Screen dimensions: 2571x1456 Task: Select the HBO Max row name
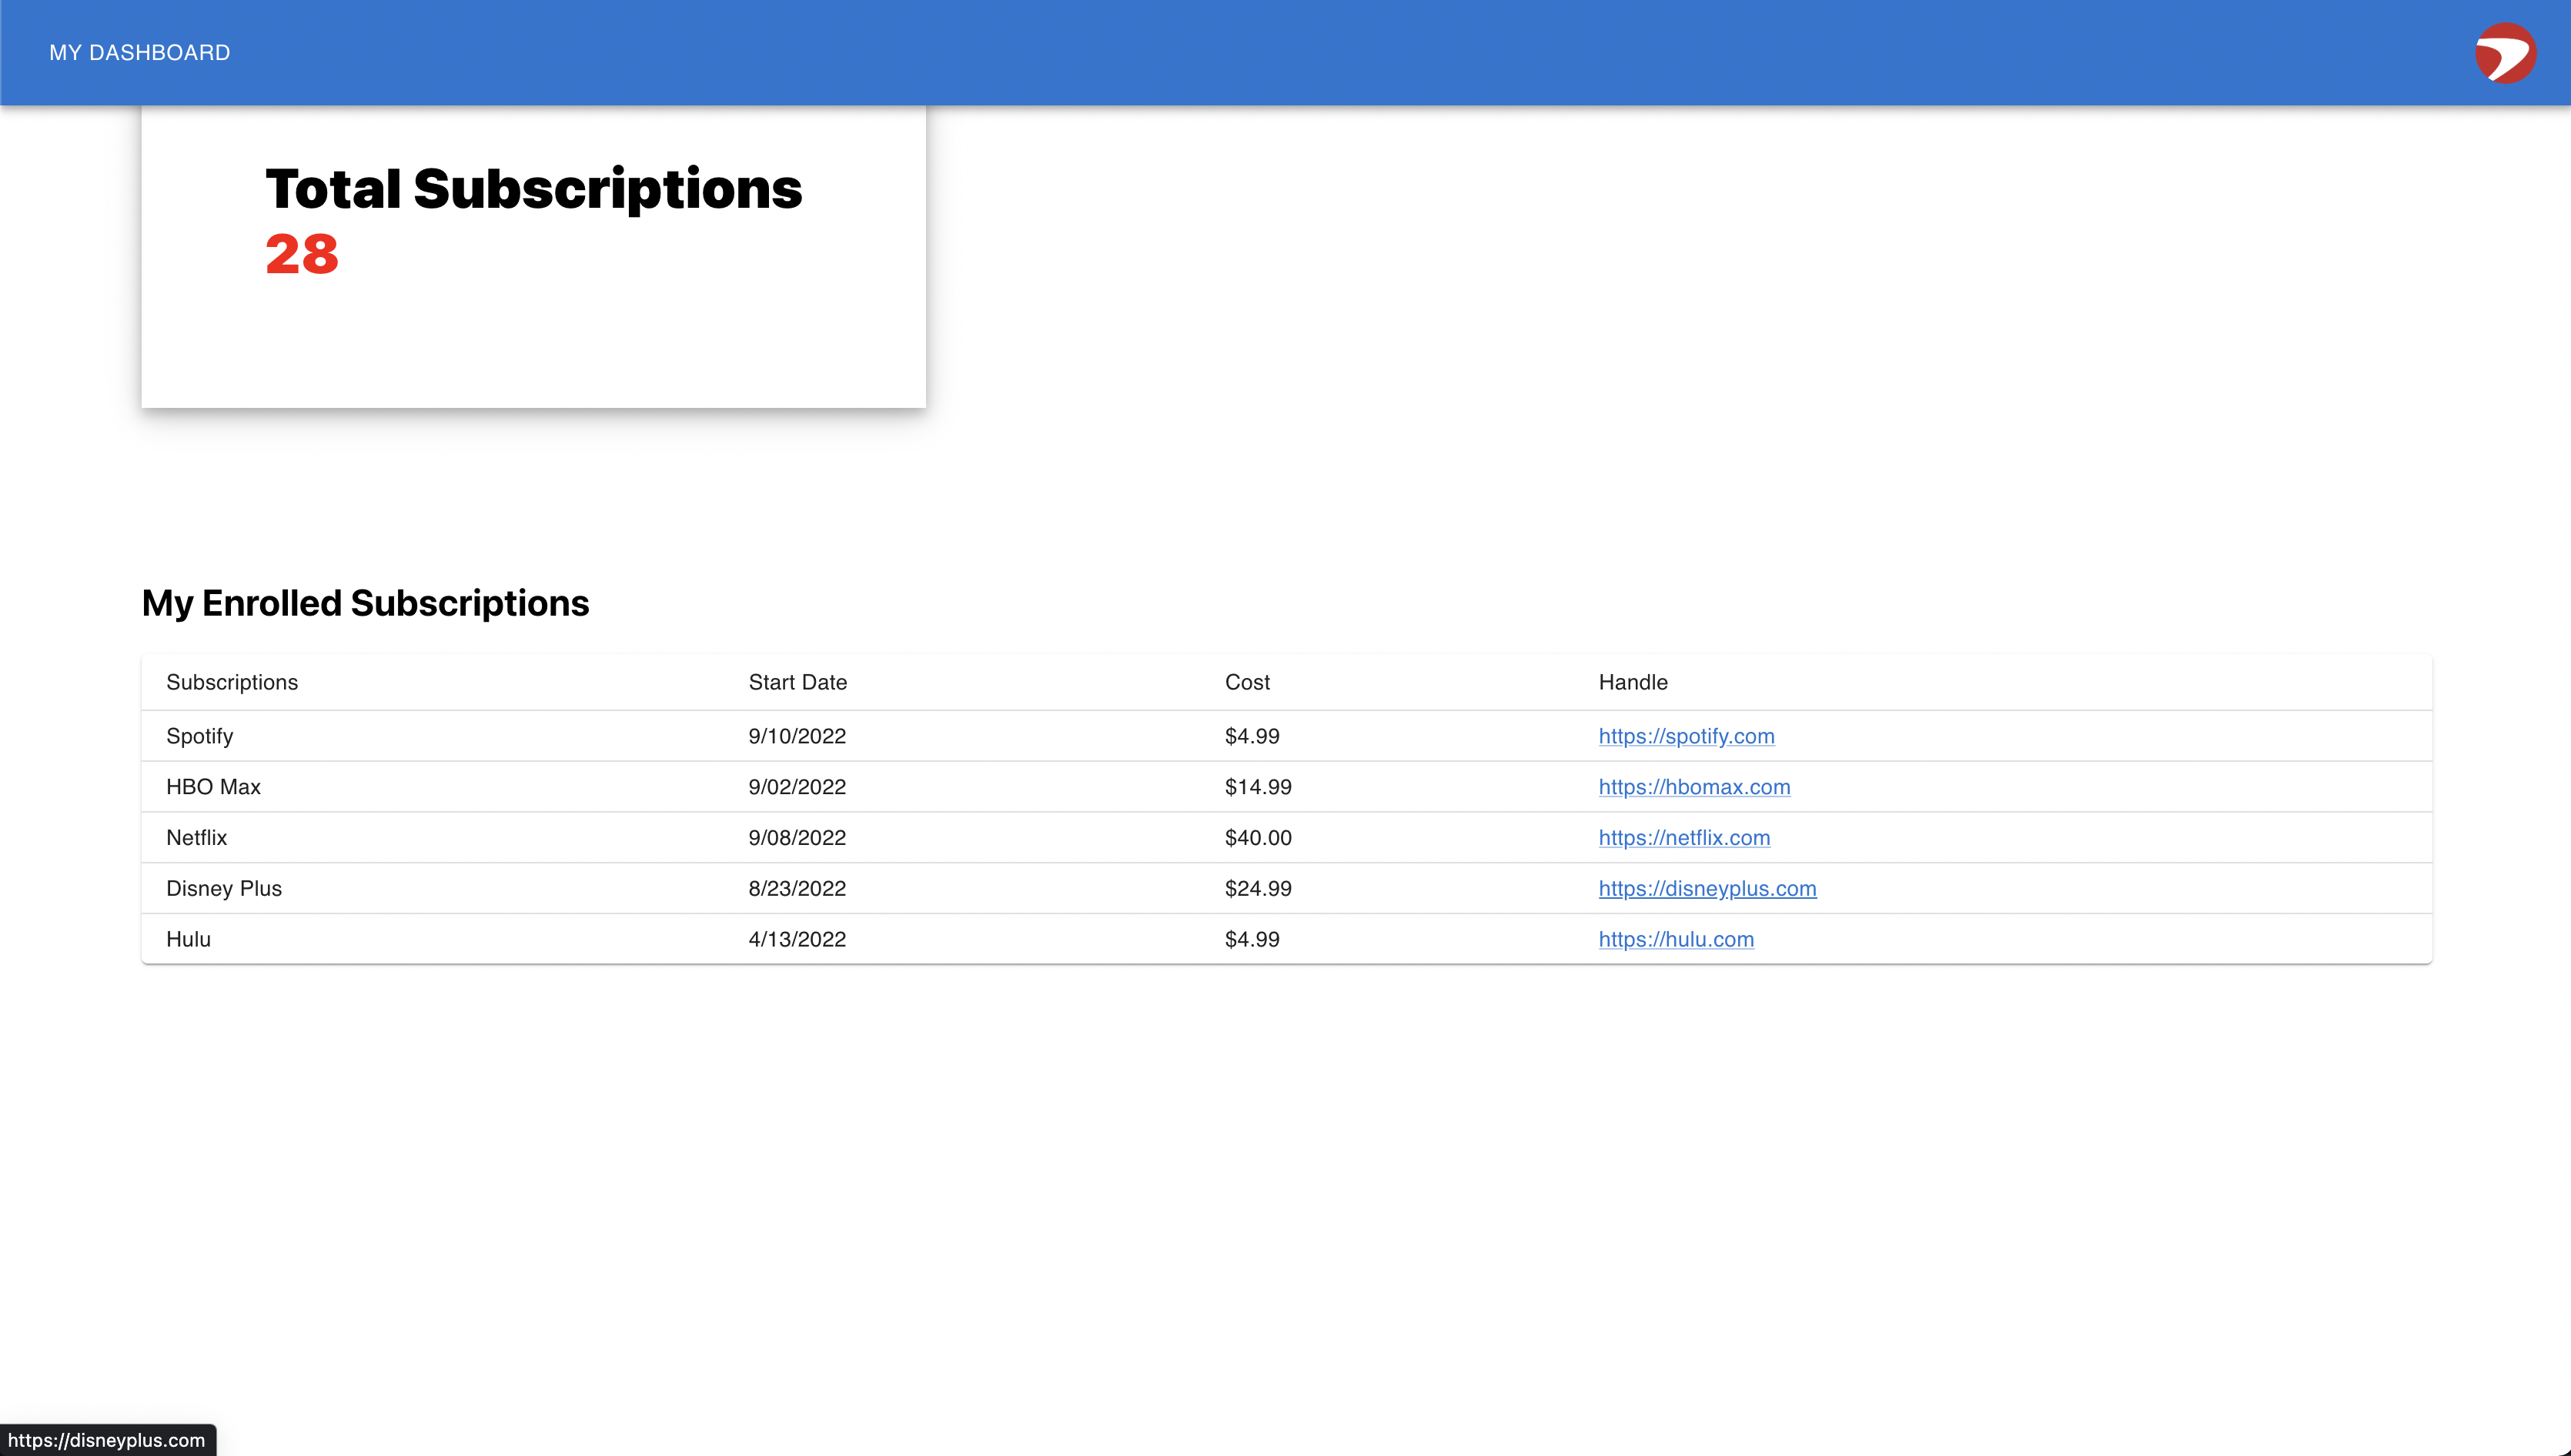[213, 787]
